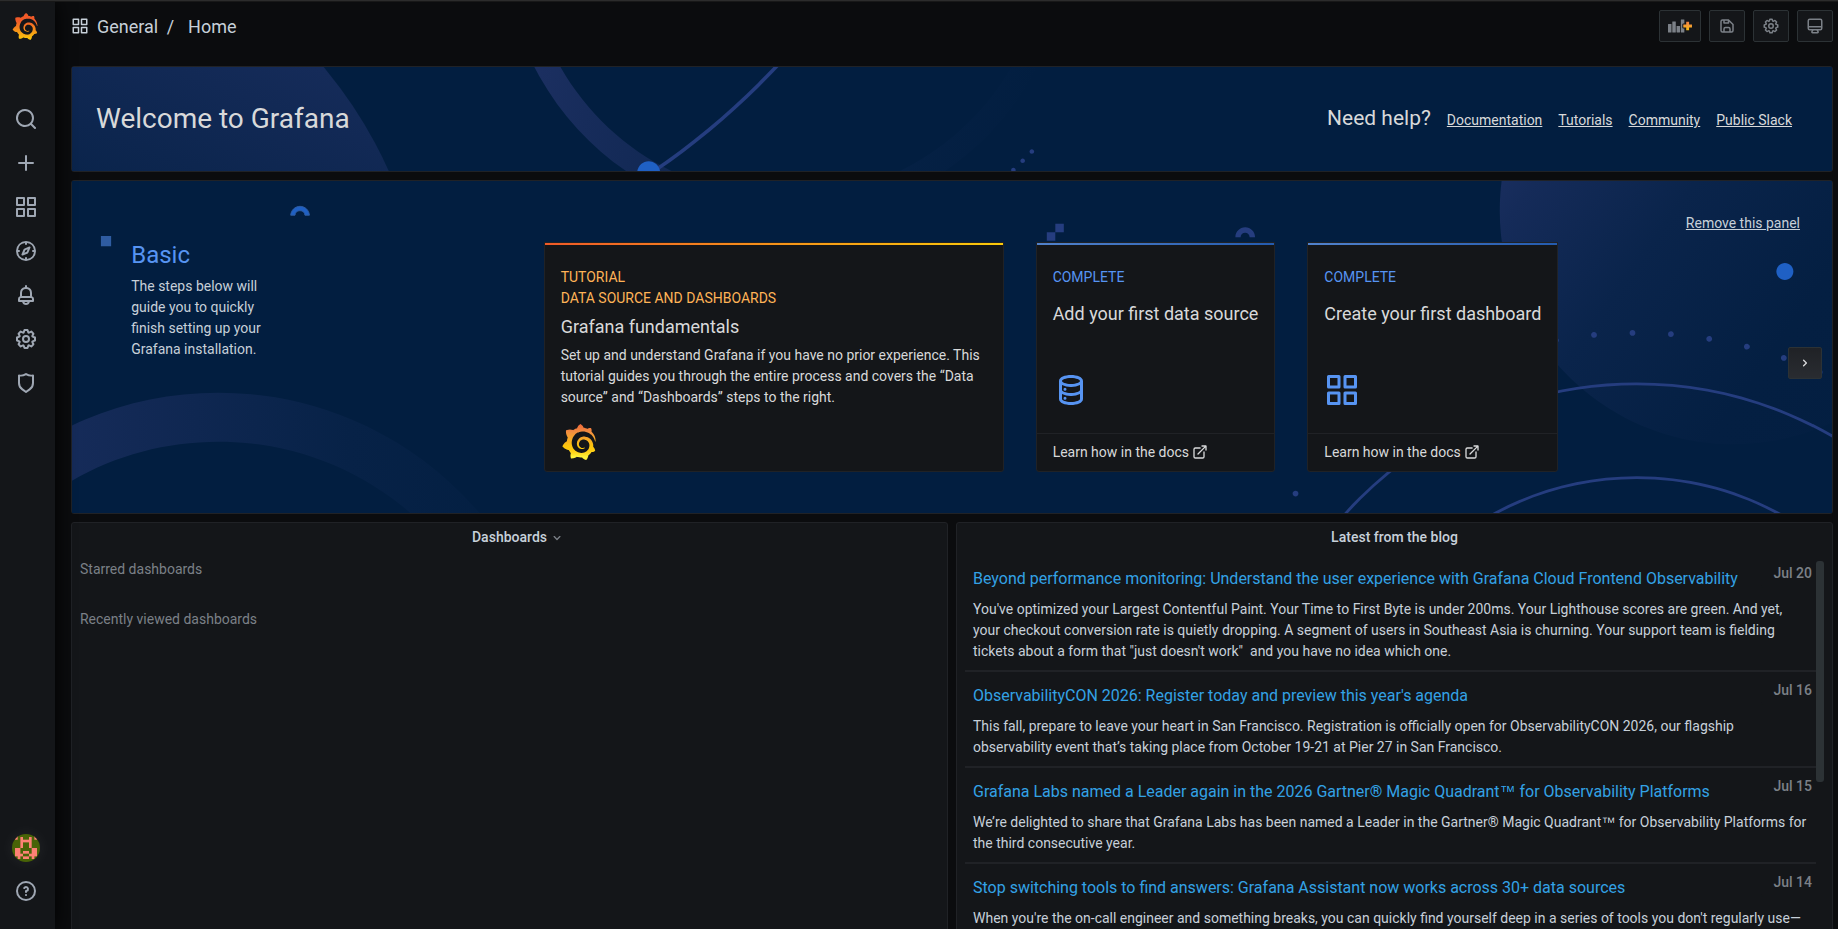Click the Need help? label
The image size is (1838, 929).
point(1379,118)
